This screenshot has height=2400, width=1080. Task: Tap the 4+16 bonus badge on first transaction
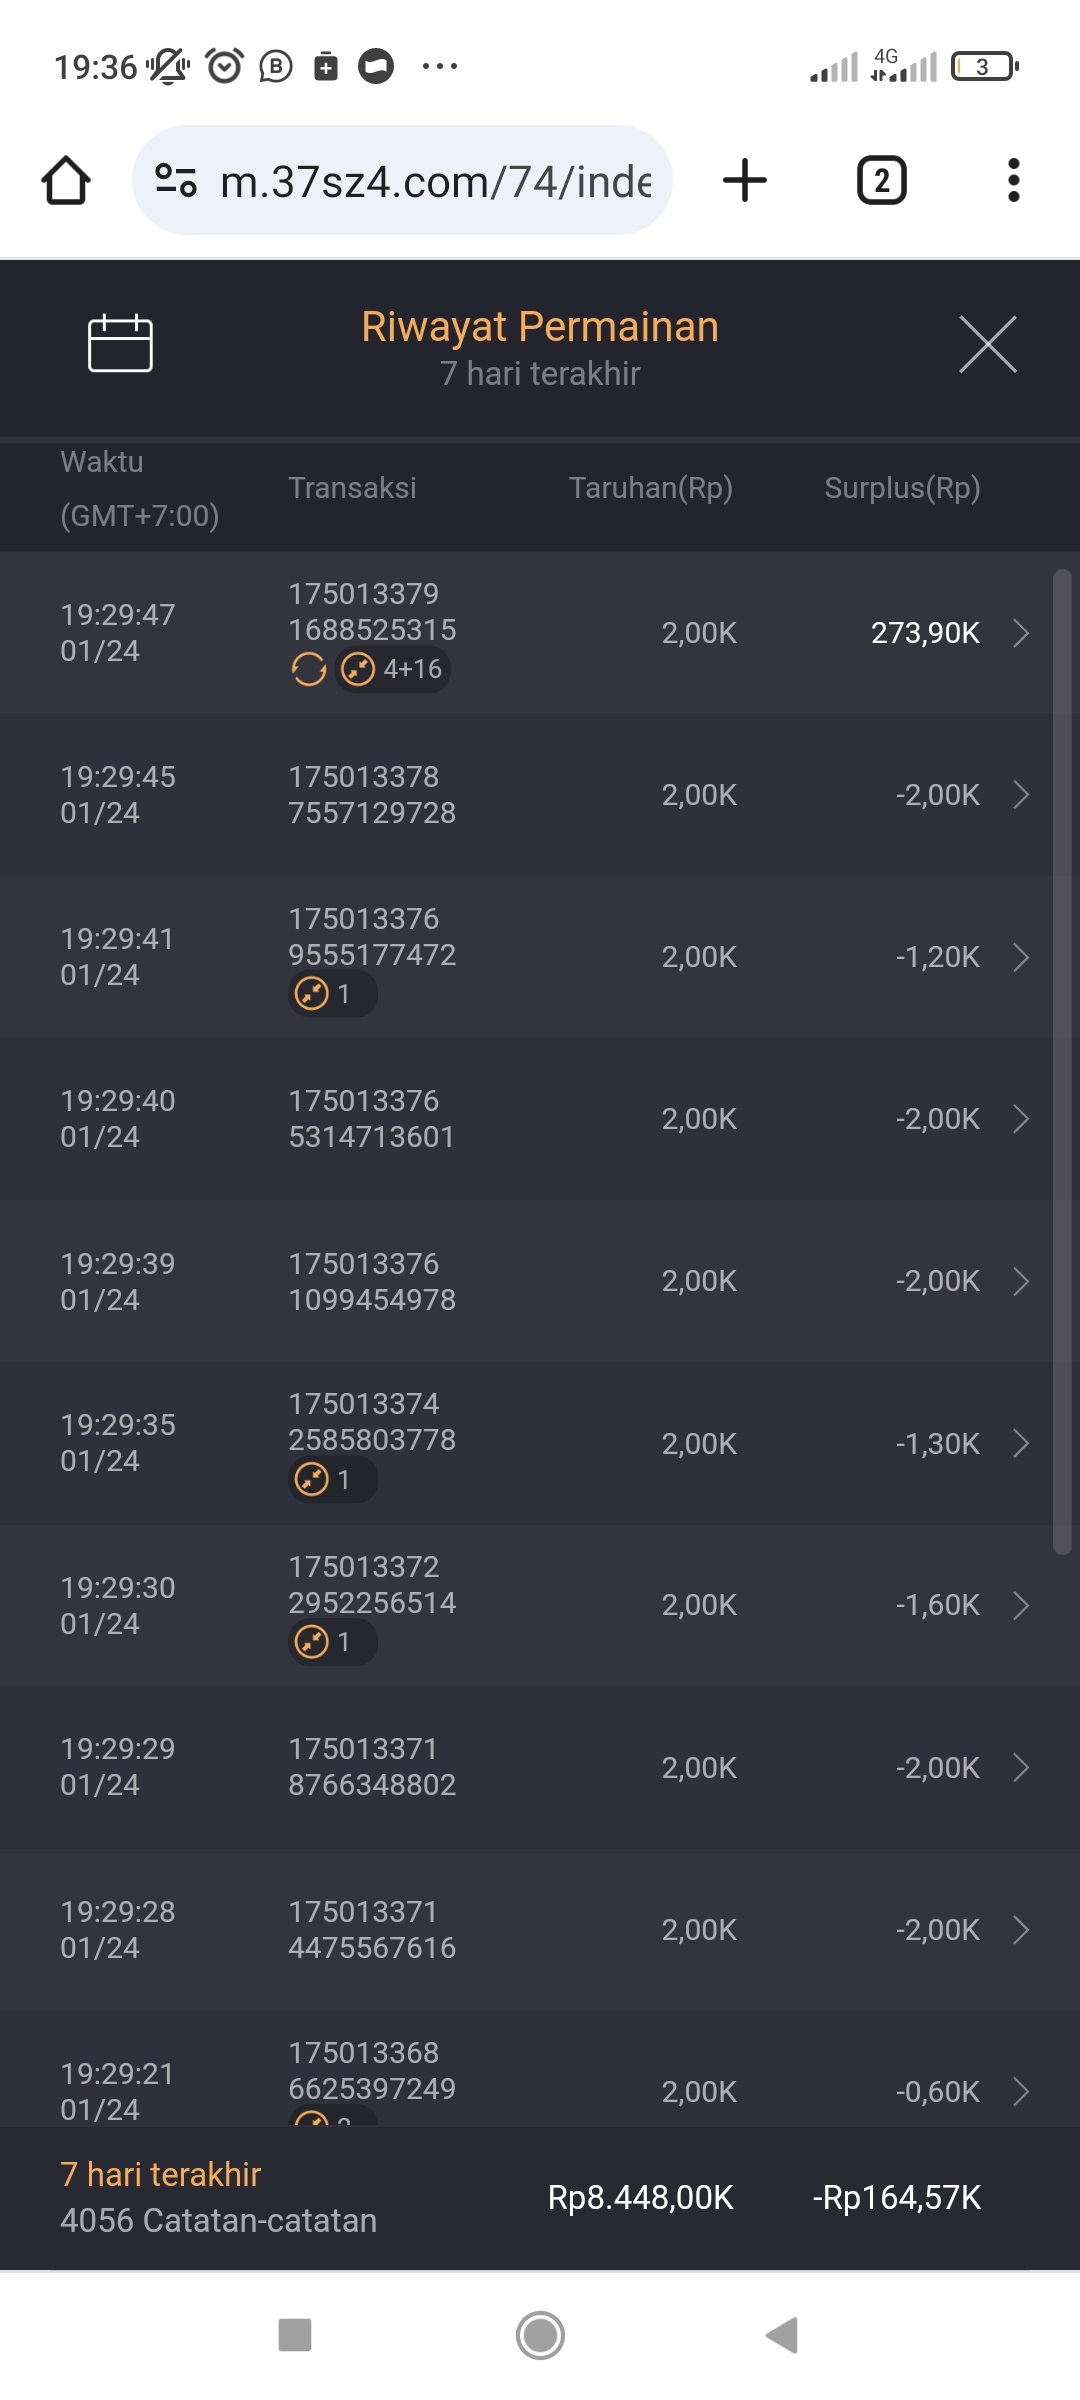pos(394,669)
